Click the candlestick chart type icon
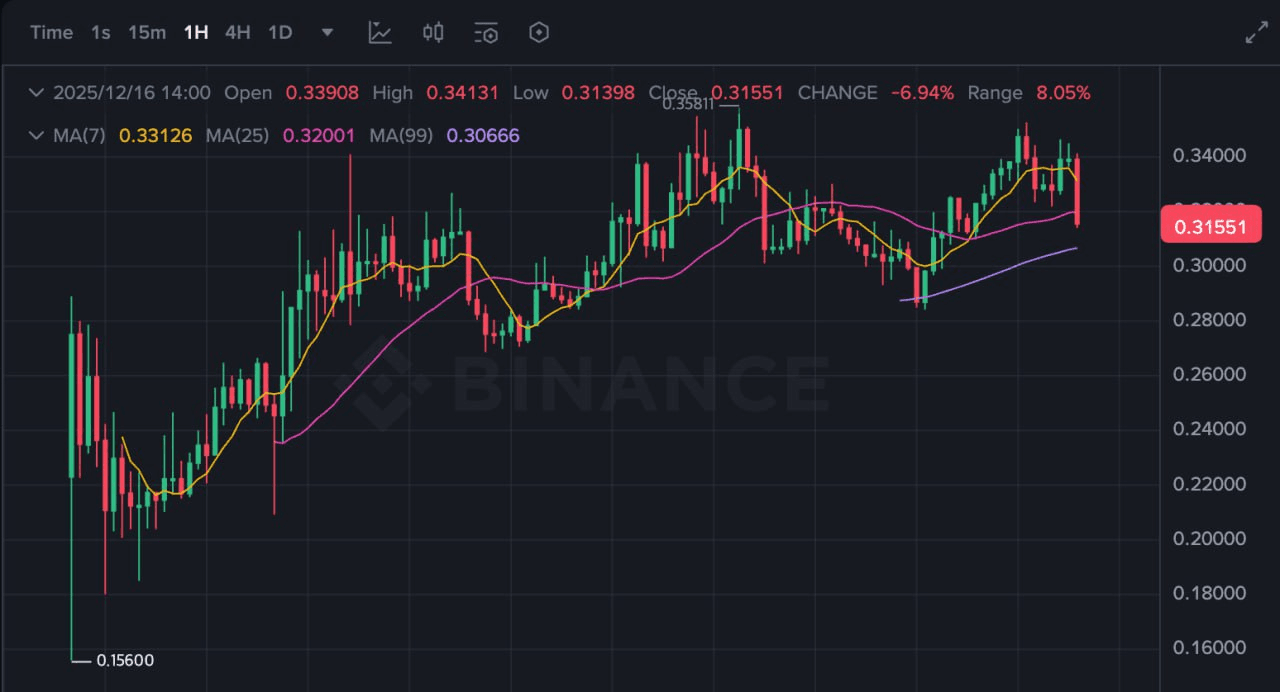Viewport: 1280px width, 692px height. coord(433,32)
